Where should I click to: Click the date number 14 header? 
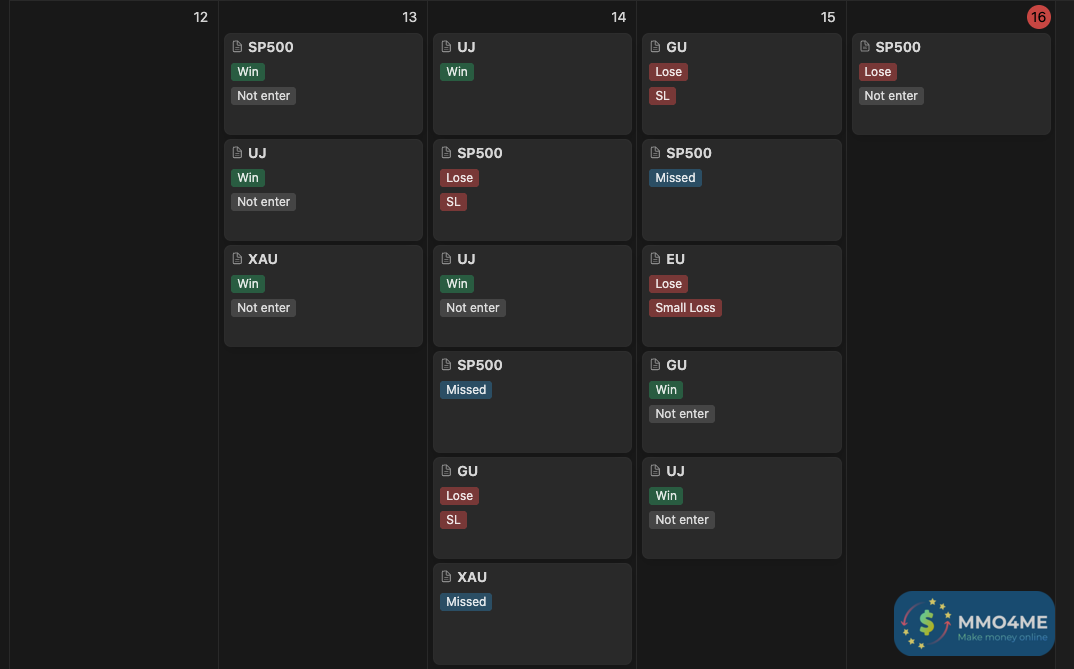coord(619,17)
